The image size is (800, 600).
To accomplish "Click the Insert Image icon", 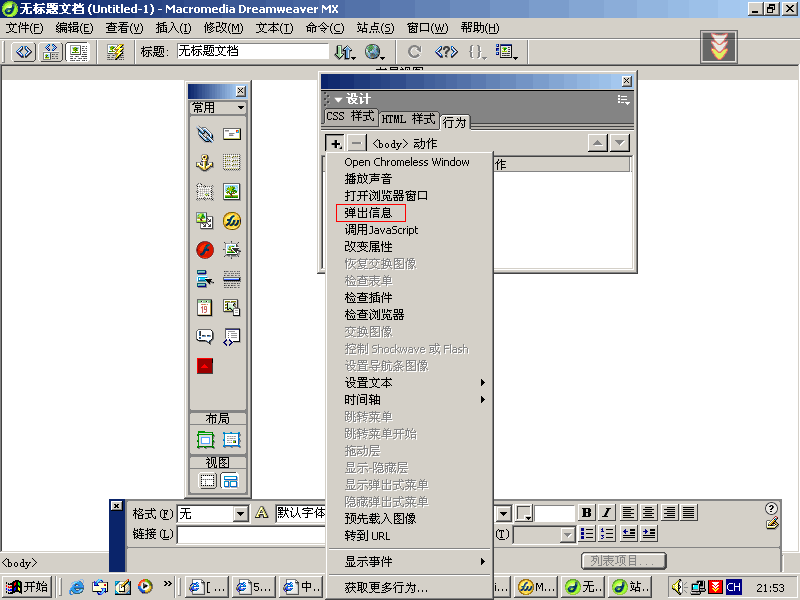I will click(232, 192).
